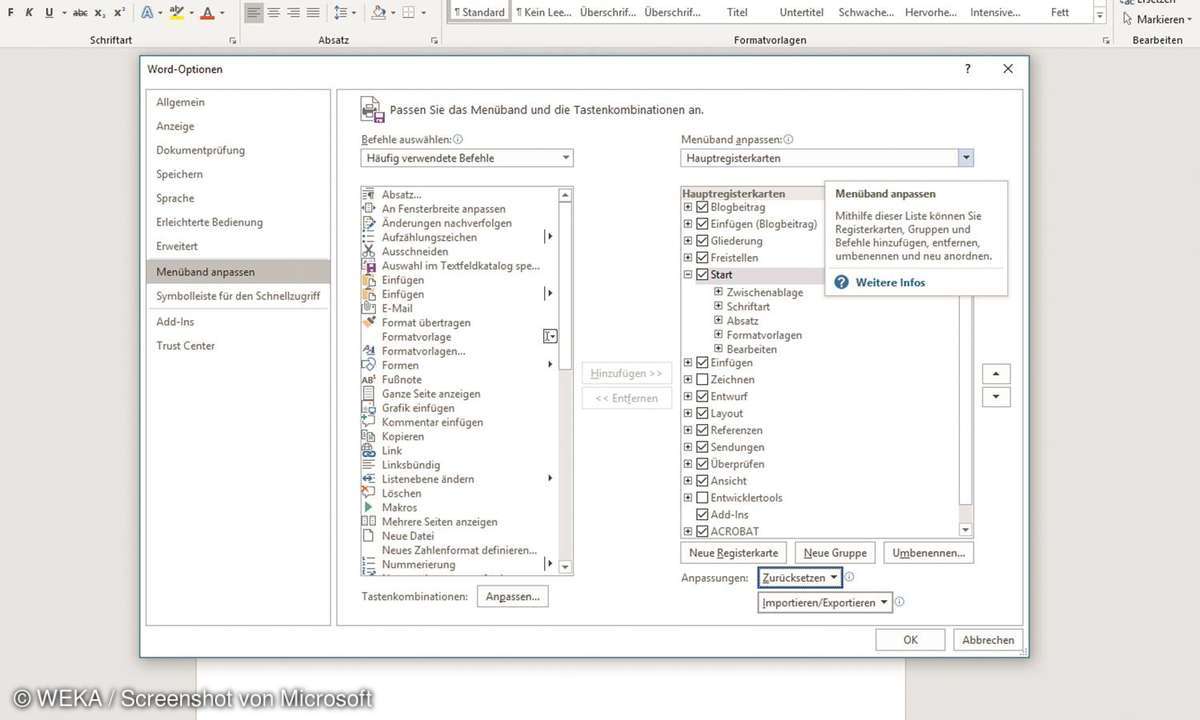This screenshot has width=1200, height=720.
Task: Collapse the Start tab node
Action: tap(688, 274)
